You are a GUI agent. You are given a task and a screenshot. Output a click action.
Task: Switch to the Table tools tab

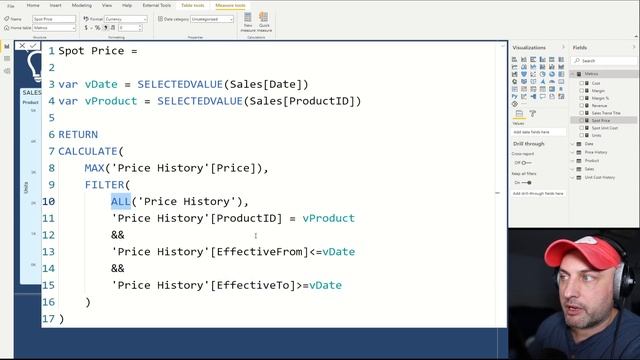[193, 6]
